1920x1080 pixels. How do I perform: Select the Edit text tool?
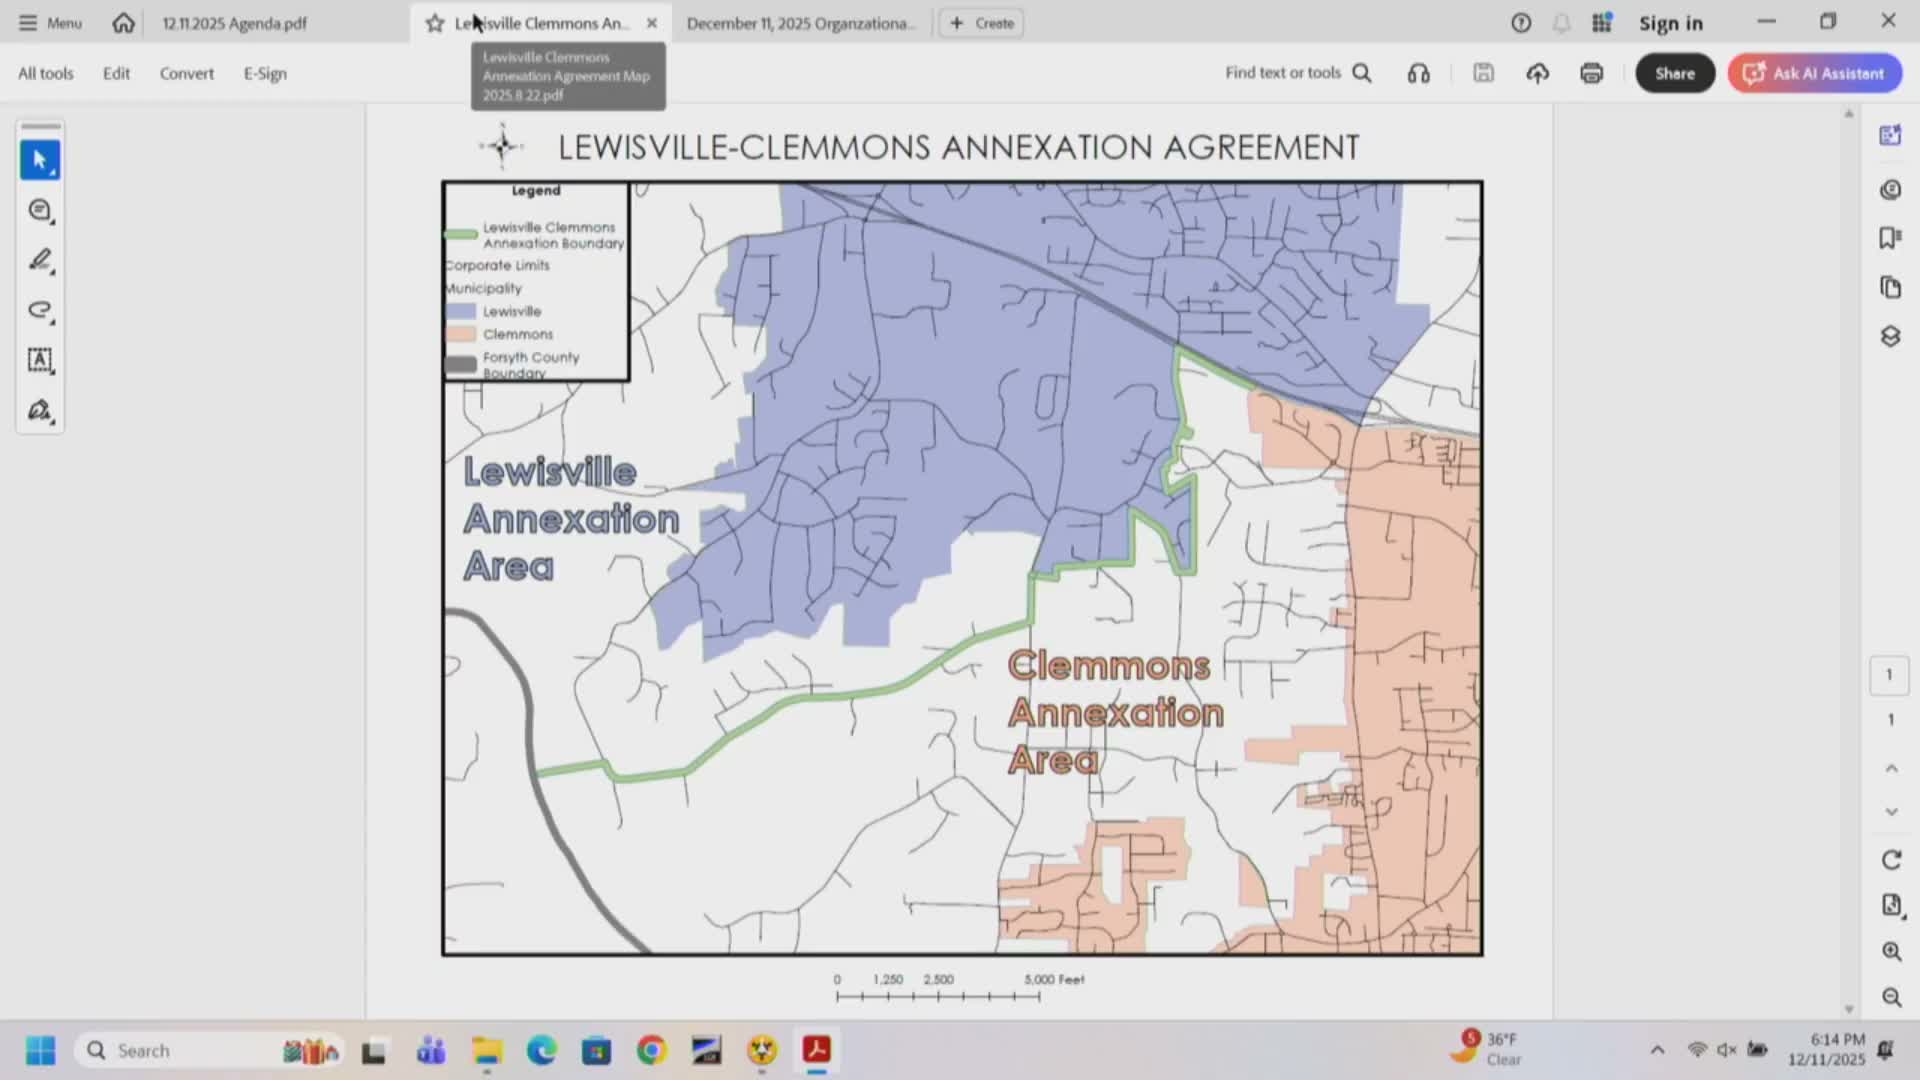click(x=40, y=361)
